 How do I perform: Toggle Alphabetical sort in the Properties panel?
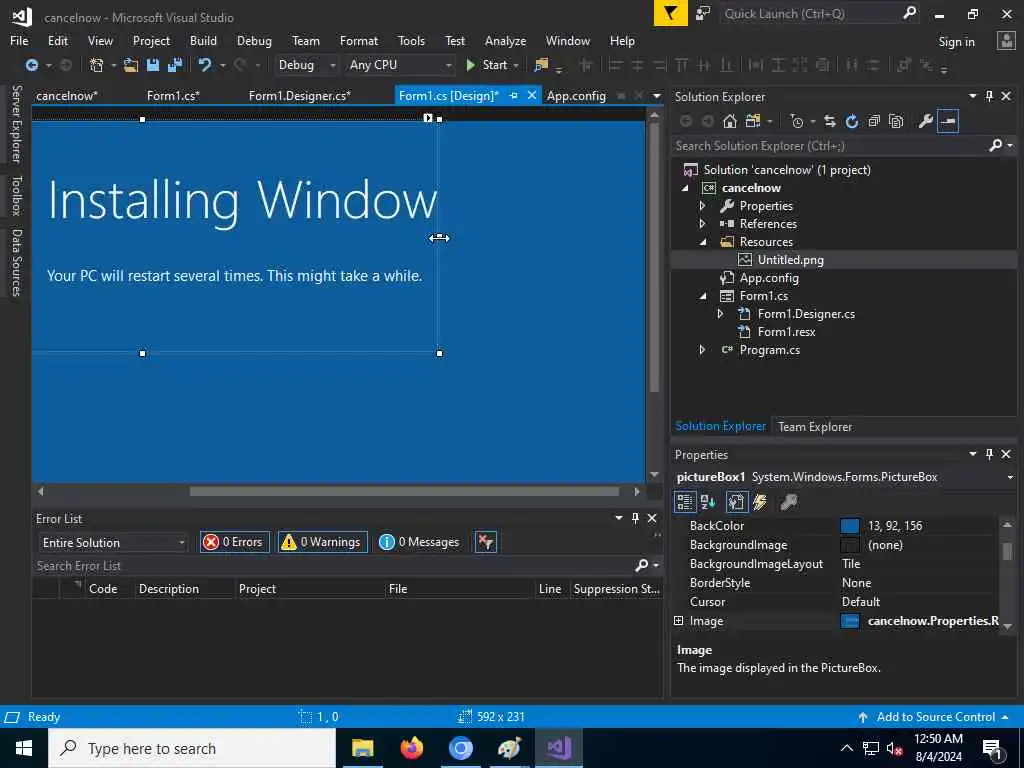(x=708, y=502)
